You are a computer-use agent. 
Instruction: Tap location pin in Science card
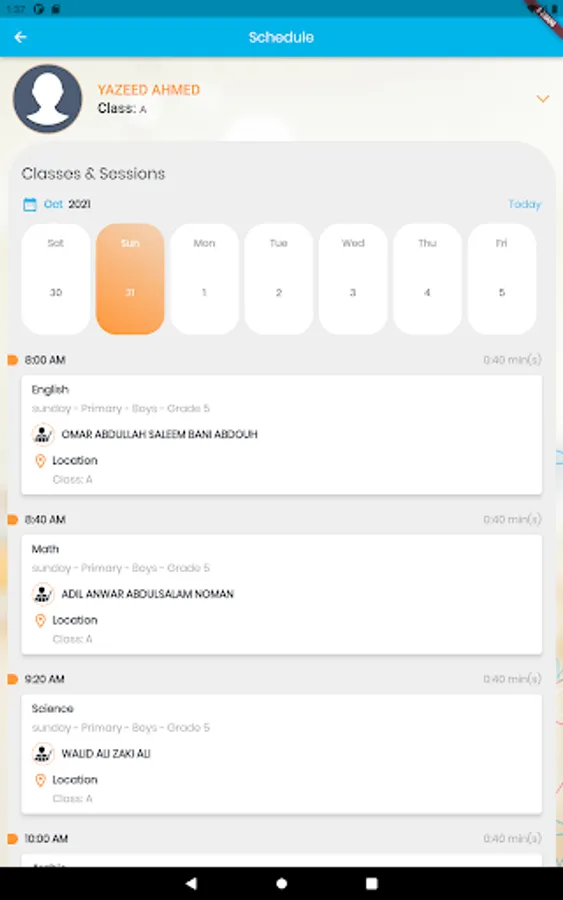tap(40, 780)
